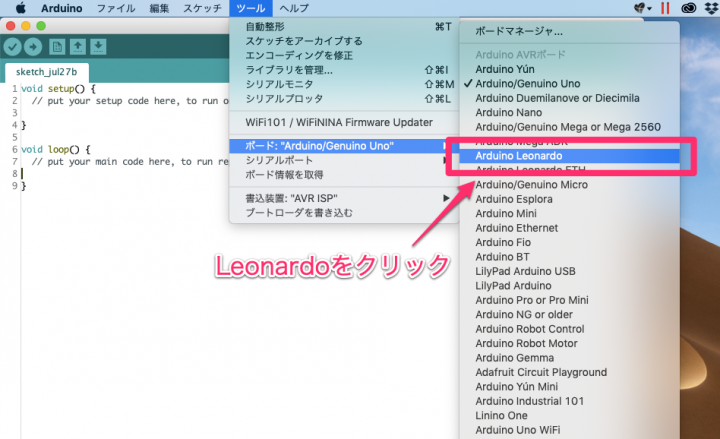
Task: Click WiFi101 / WiFiNINA Firmware Updater
Action: coord(338,123)
